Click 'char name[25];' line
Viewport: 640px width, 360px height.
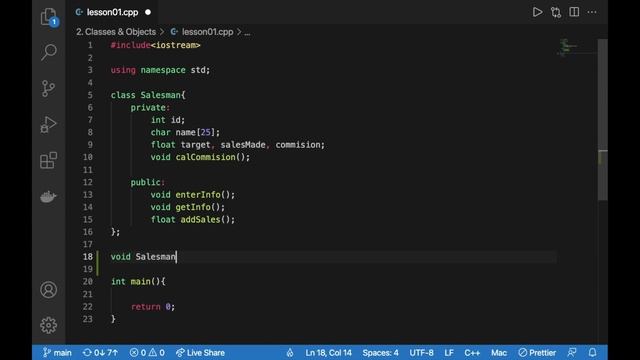(x=185, y=132)
